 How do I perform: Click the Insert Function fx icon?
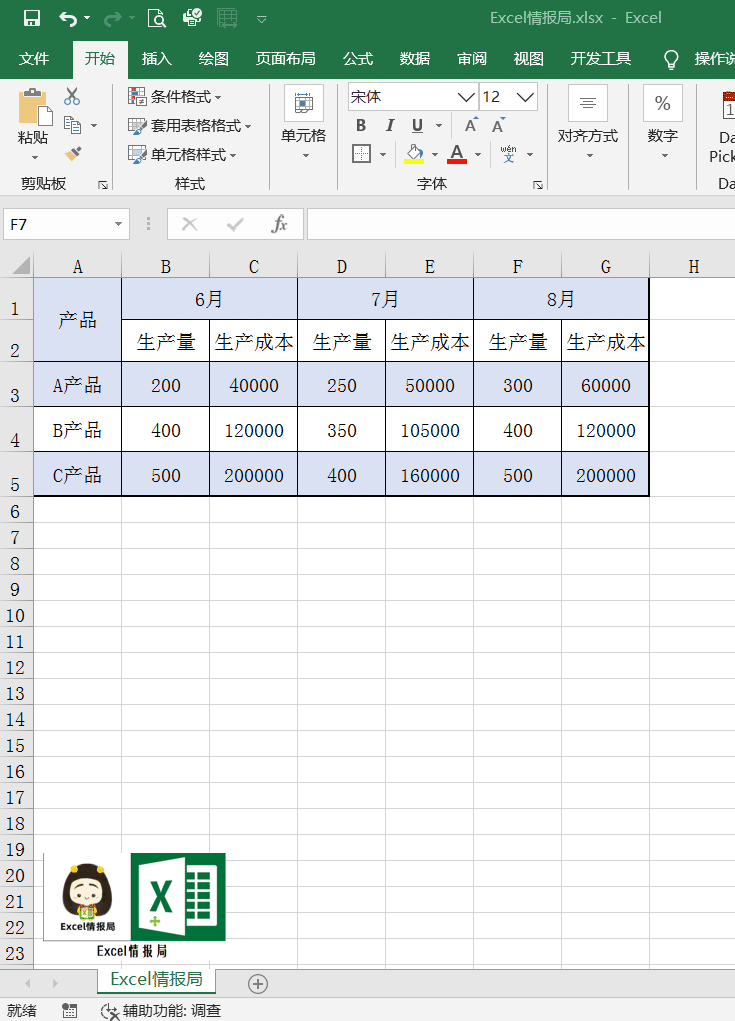(280, 224)
